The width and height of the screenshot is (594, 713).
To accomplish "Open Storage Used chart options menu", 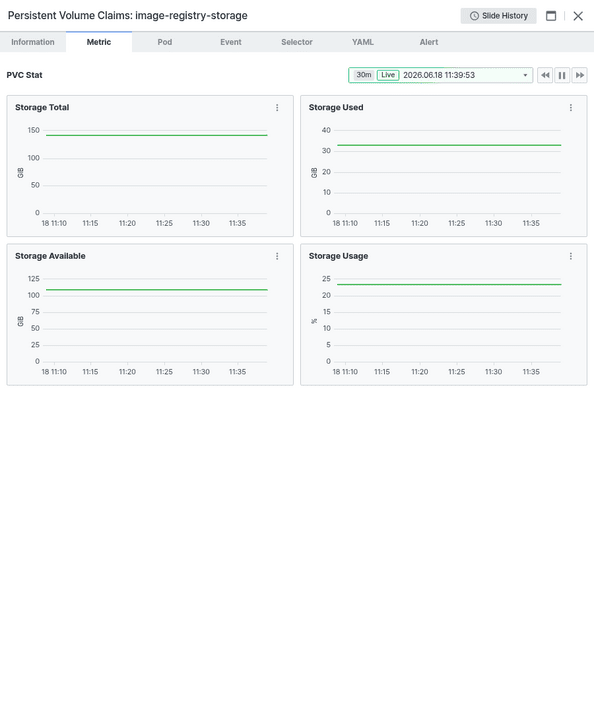I will click(571, 108).
